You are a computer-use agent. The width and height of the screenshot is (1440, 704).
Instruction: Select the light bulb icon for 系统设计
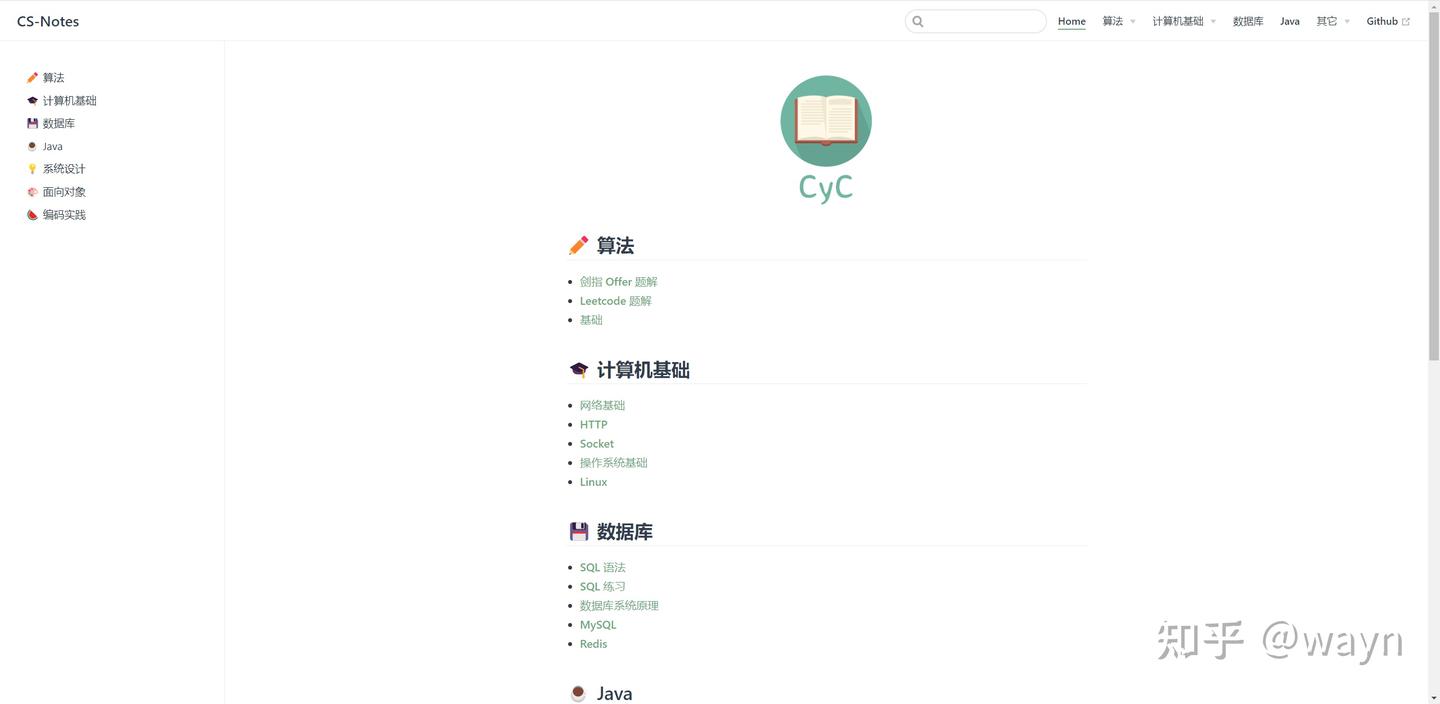33,168
